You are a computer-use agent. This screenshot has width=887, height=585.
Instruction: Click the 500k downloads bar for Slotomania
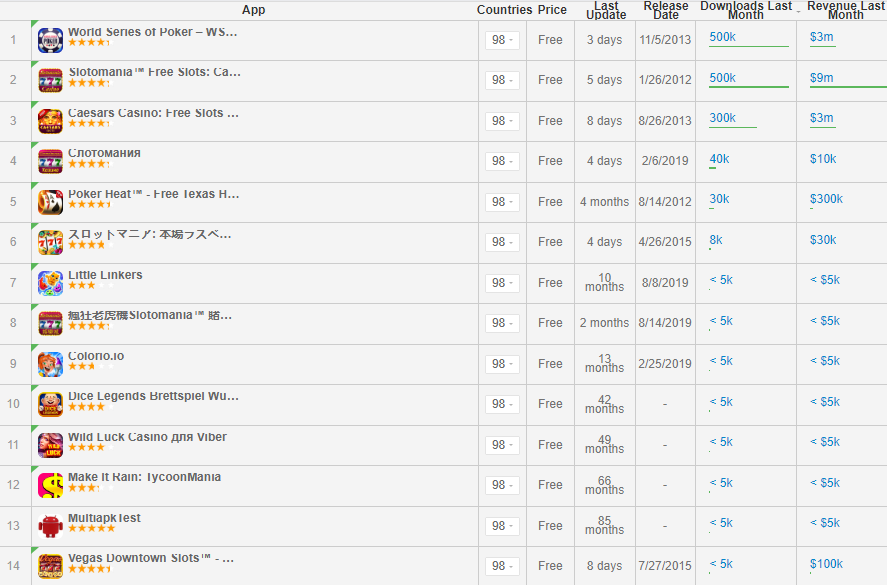point(722,78)
